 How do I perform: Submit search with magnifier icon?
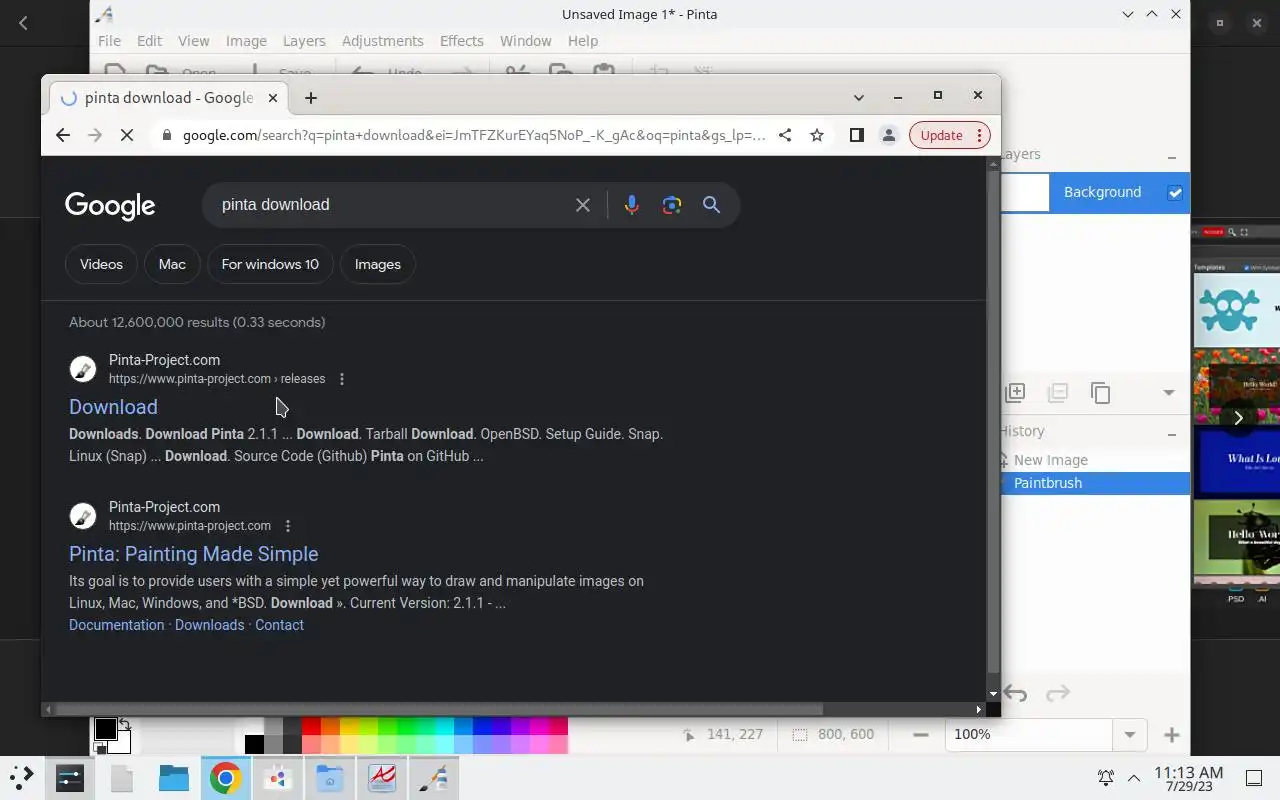[x=712, y=205]
